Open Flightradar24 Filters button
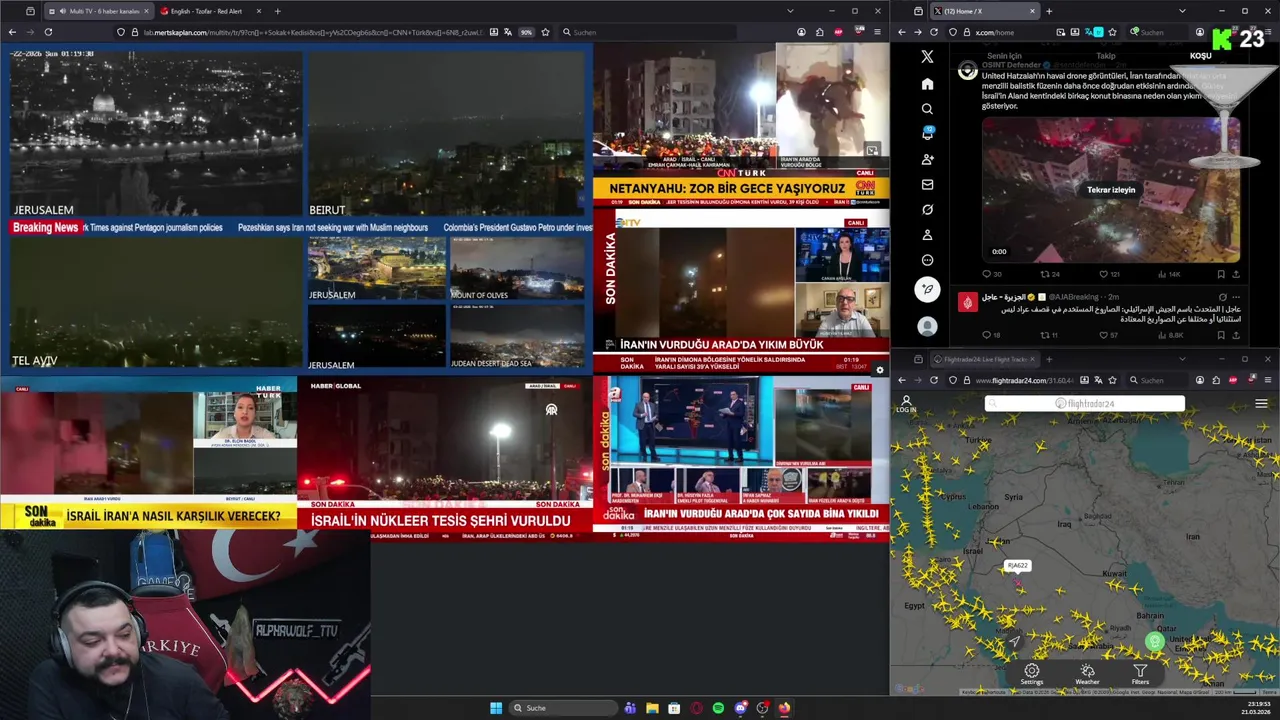1280x720 pixels. (x=1140, y=675)
